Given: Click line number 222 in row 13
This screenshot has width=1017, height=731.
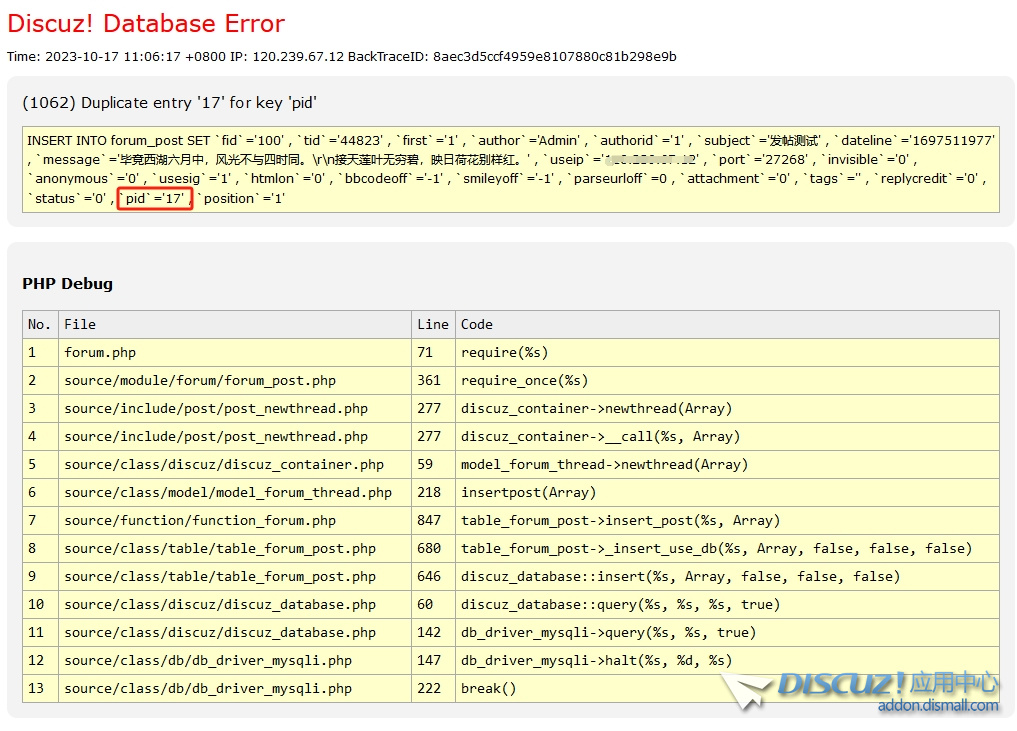Looking at the screenshot, I should 429,688.
